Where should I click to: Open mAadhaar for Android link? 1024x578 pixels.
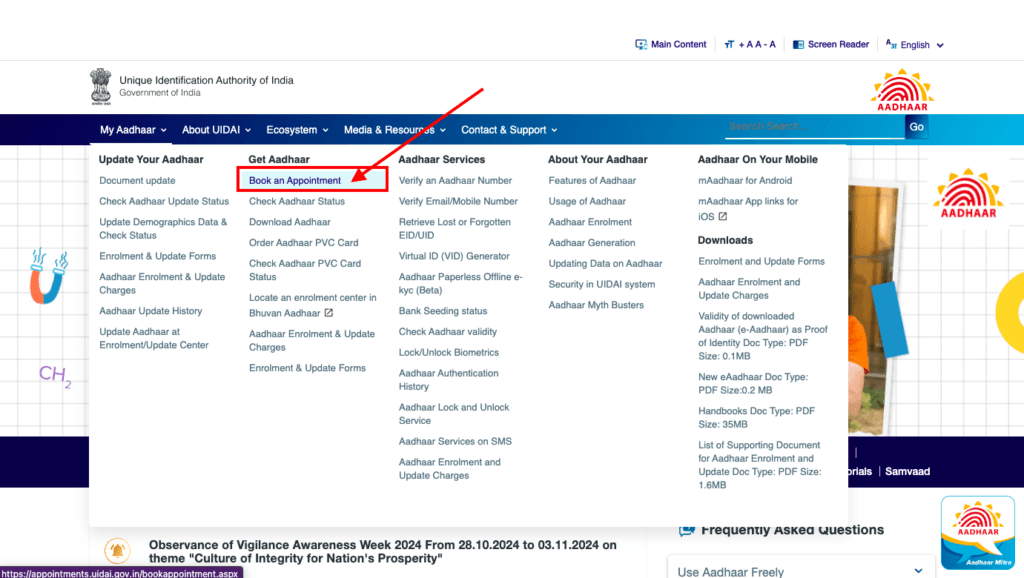pyautogui.click(x=745, y=180)
